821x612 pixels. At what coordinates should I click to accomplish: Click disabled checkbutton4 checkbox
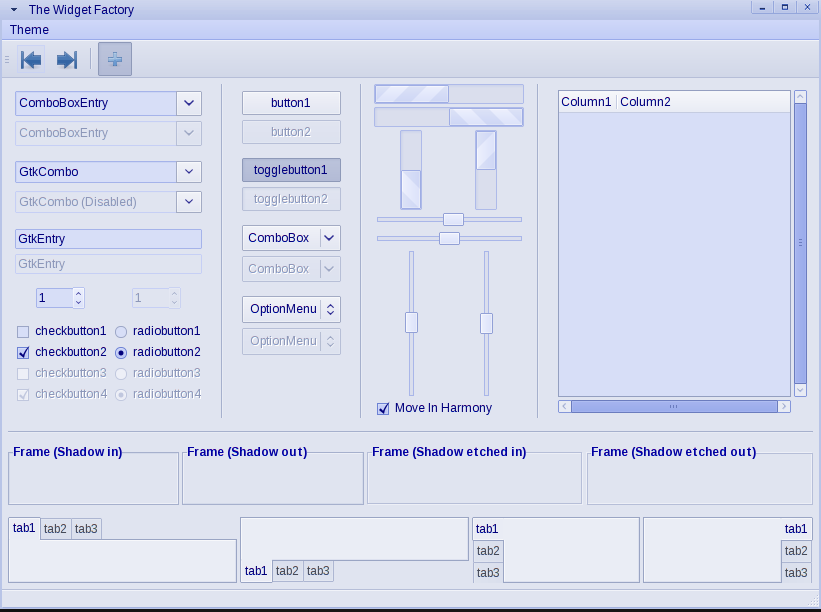click(x=23, y=394)
